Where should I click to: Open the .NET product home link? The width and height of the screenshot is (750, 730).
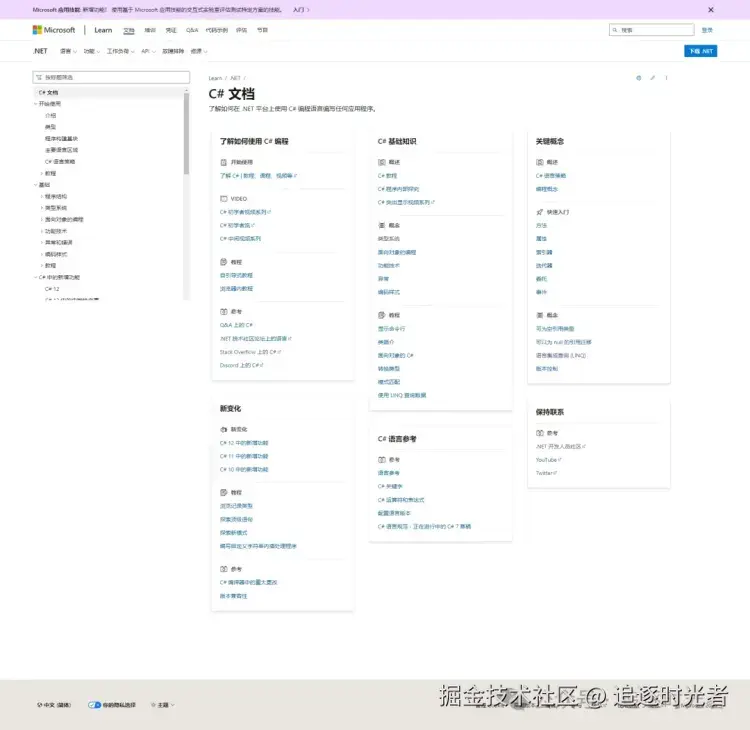click(x=40, y=51)
